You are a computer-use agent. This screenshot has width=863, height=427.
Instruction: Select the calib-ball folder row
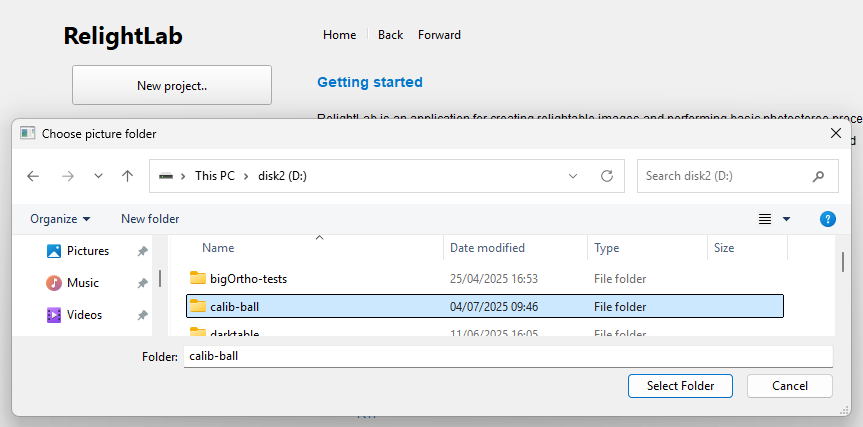tap(484, 306)
